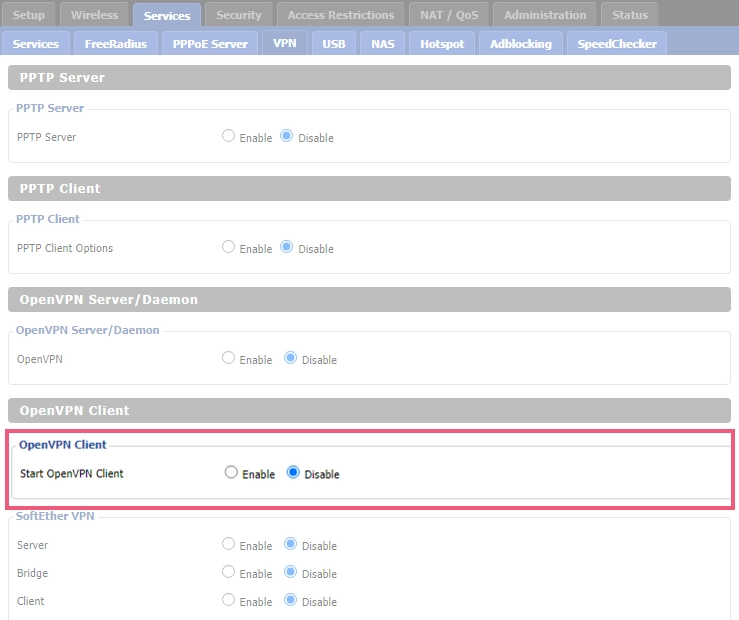This screenshot has width=739, height=620.
Task: View the Status tab
Action: point(630,15)
